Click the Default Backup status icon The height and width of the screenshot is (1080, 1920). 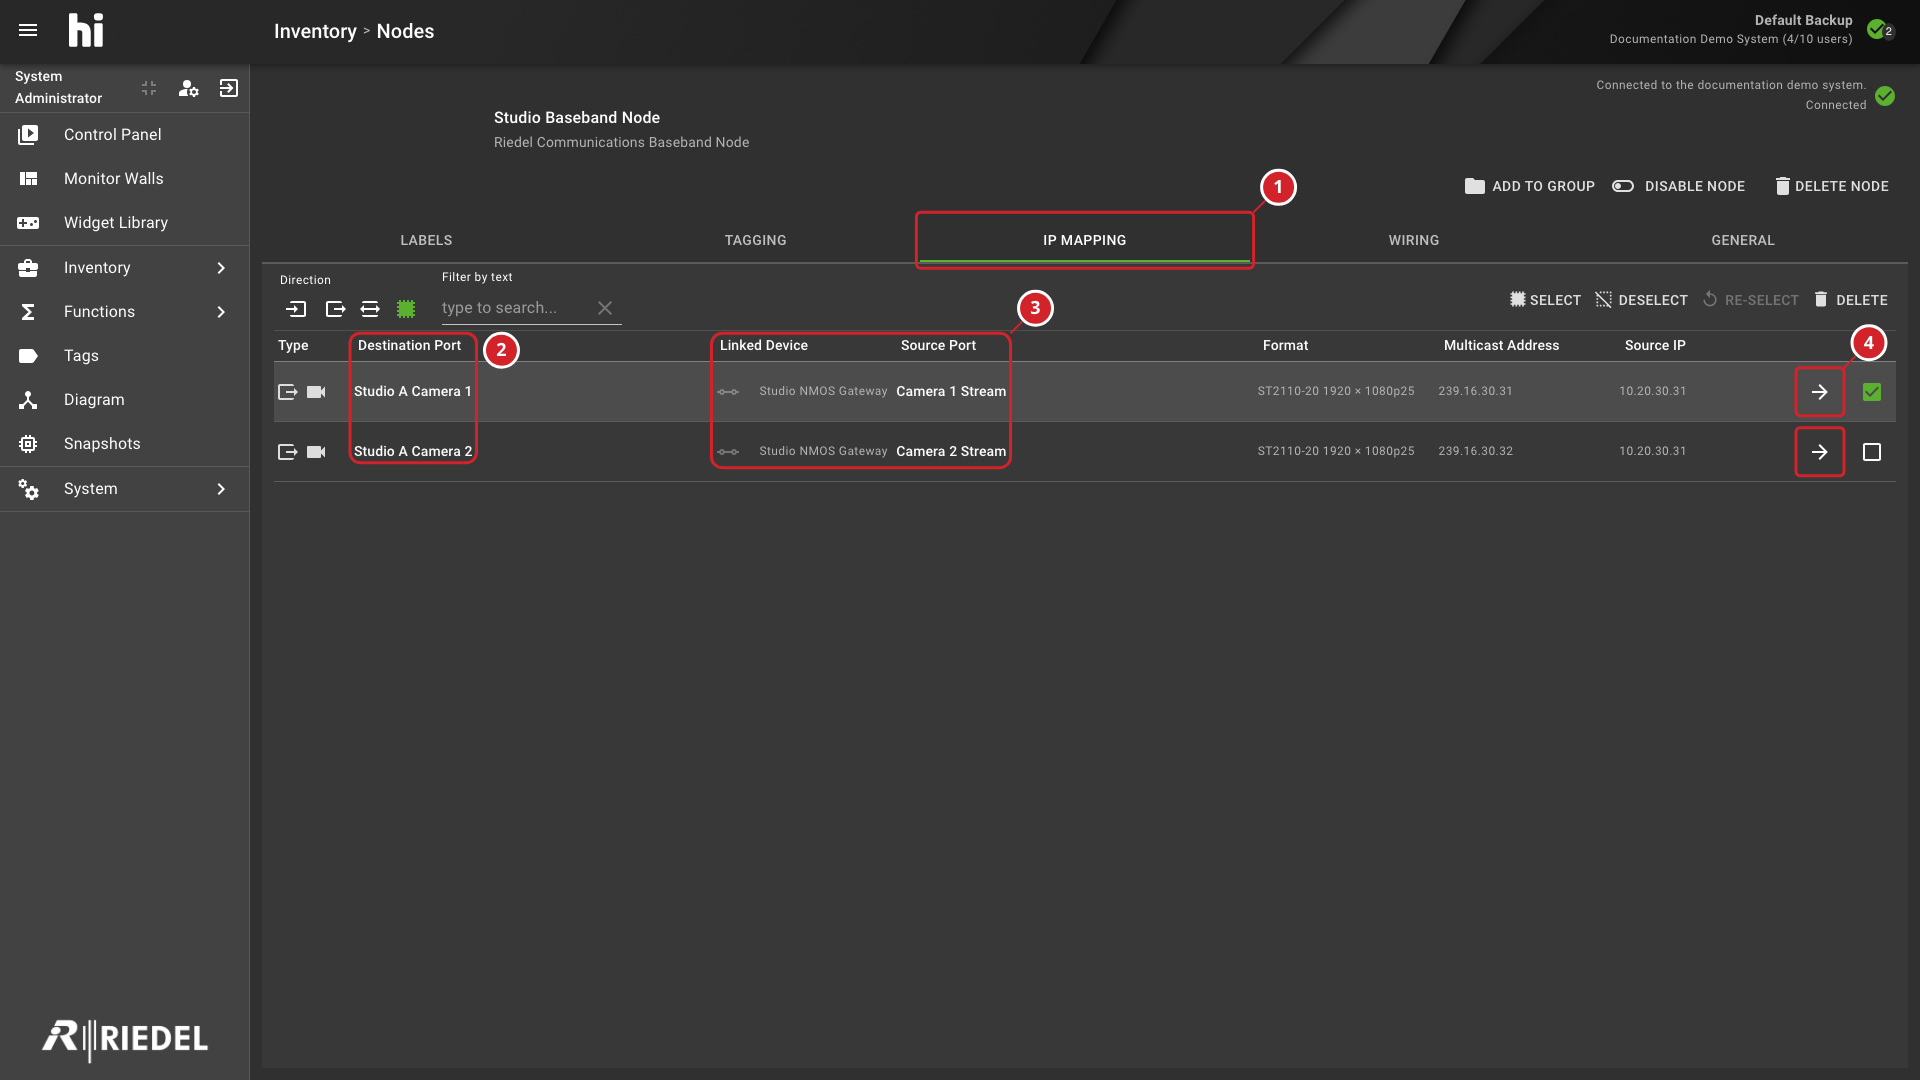(x=1879, y=29)
